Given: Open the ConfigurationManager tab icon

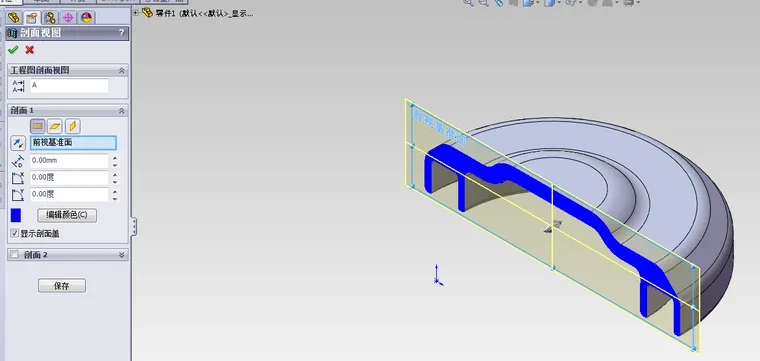Looking at the screenshot, I should click(50, 18).
